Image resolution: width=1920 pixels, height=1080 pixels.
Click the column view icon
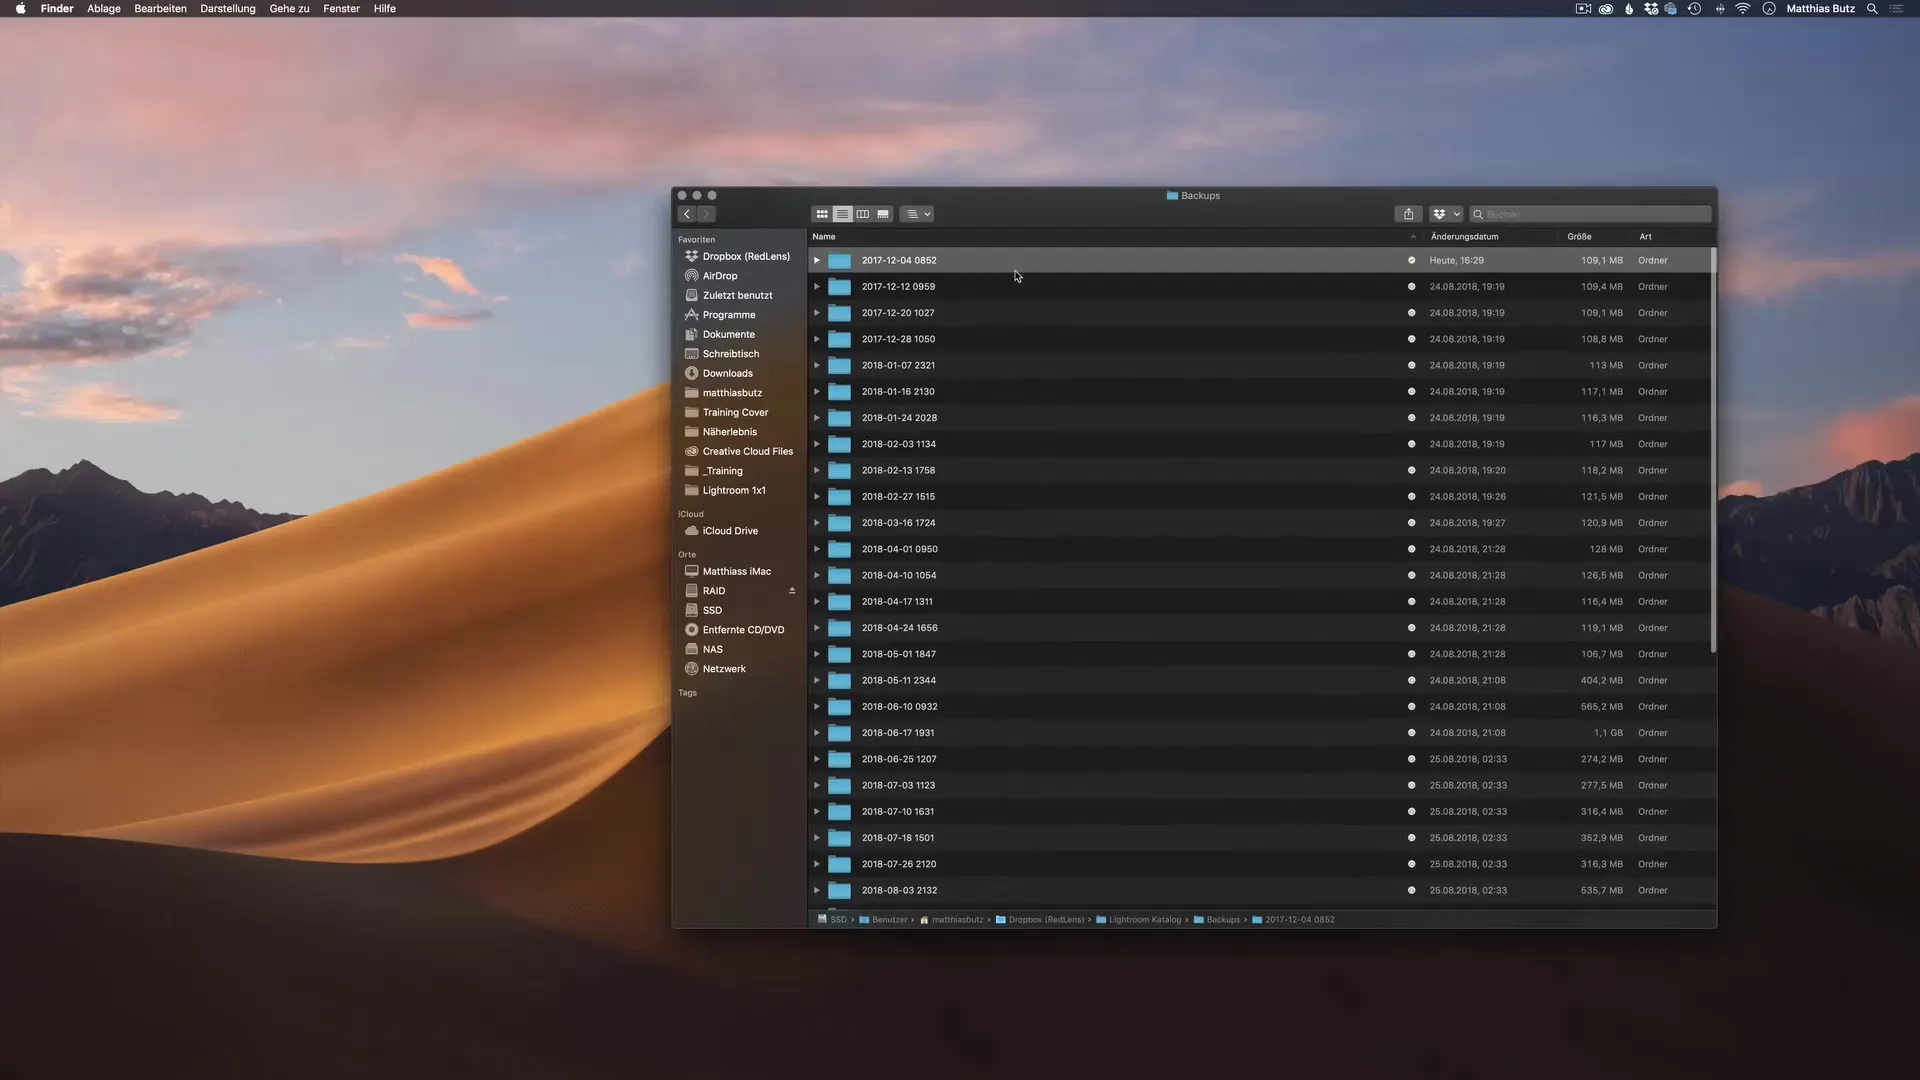point(862,212)
